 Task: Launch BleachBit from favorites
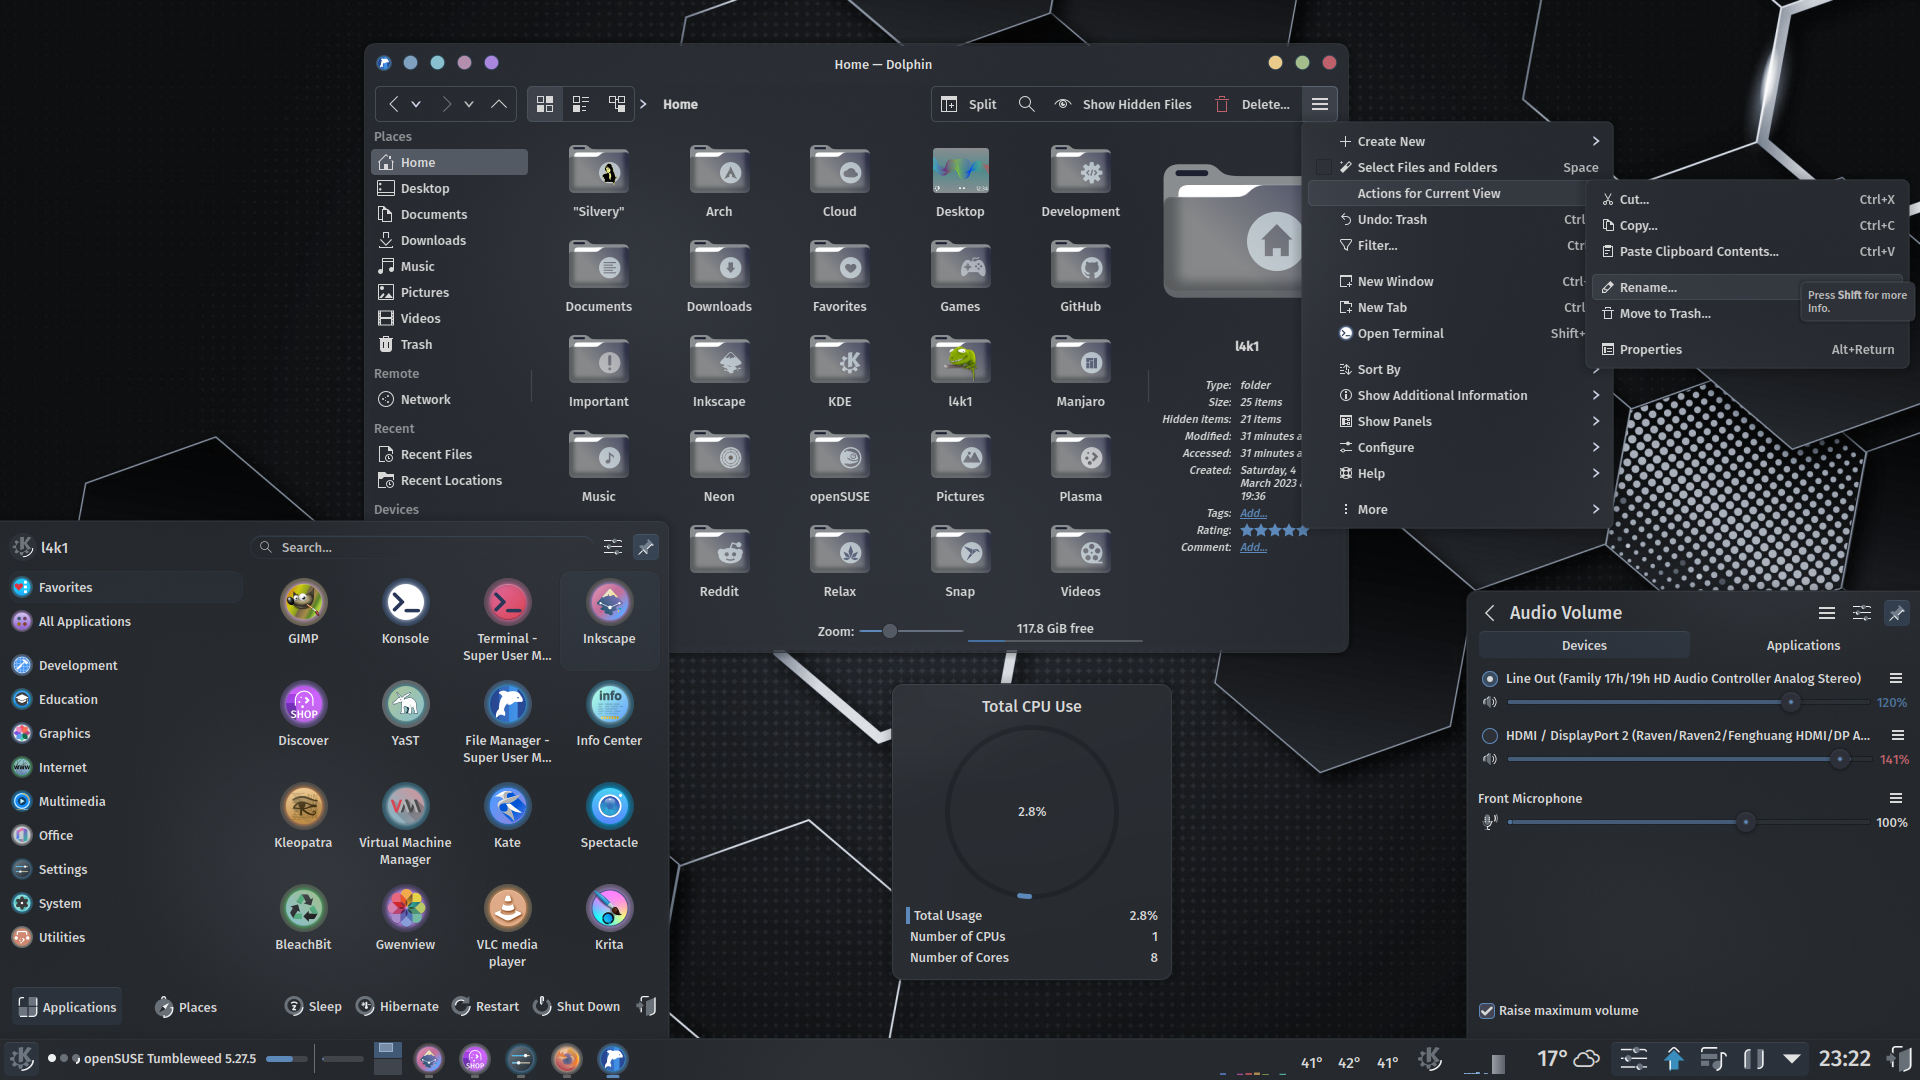coord(303,919)
